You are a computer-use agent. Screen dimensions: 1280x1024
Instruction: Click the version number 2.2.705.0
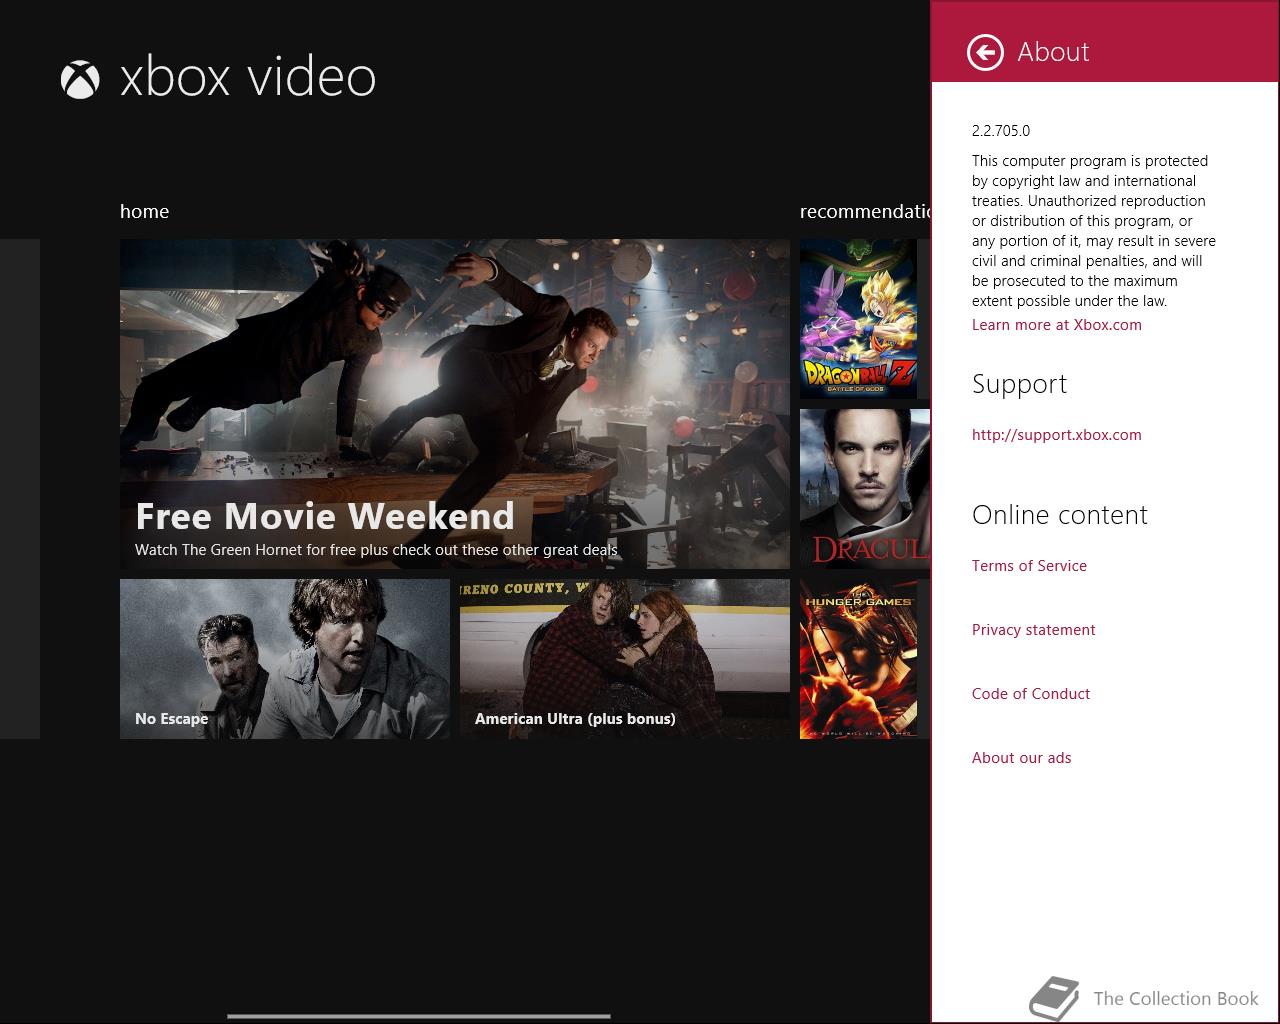pos(1001,131)
